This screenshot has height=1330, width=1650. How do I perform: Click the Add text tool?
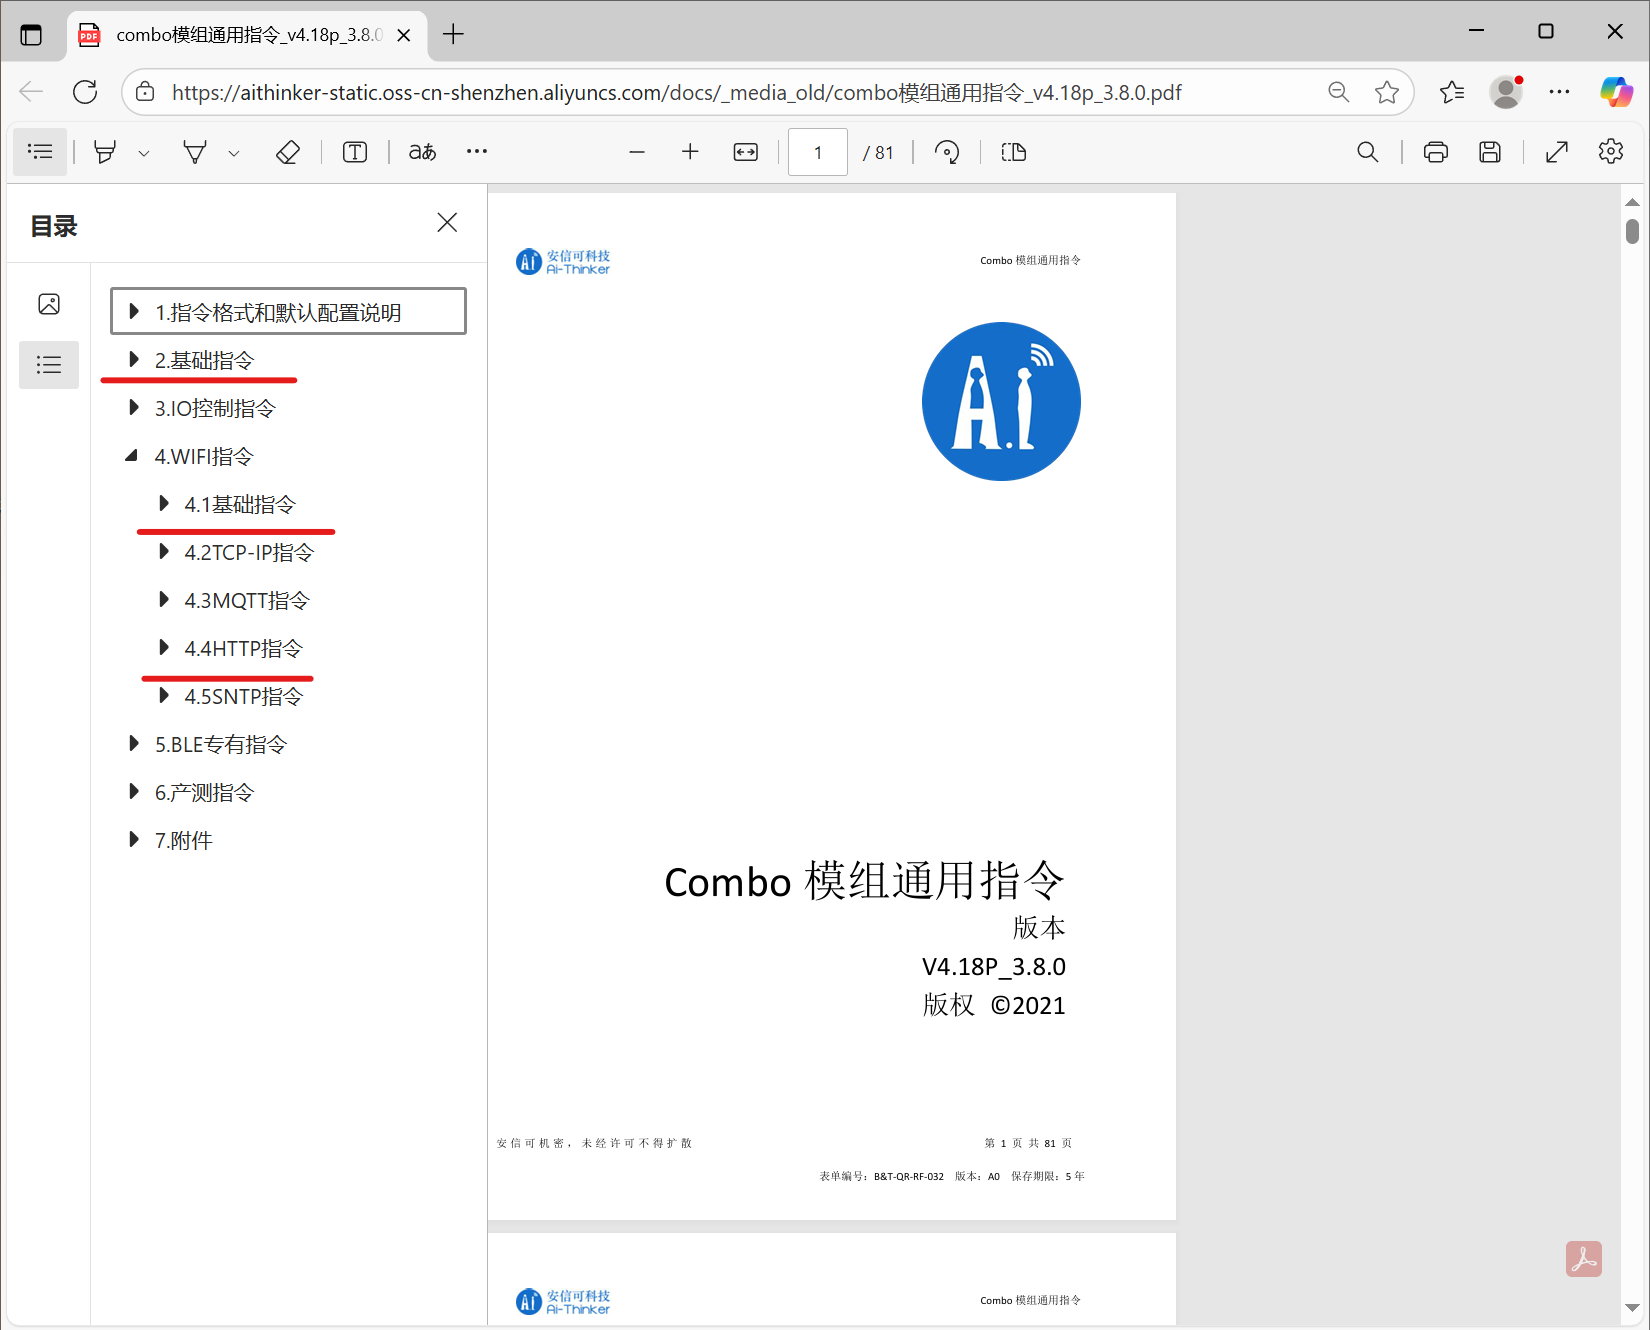(355, 152)
